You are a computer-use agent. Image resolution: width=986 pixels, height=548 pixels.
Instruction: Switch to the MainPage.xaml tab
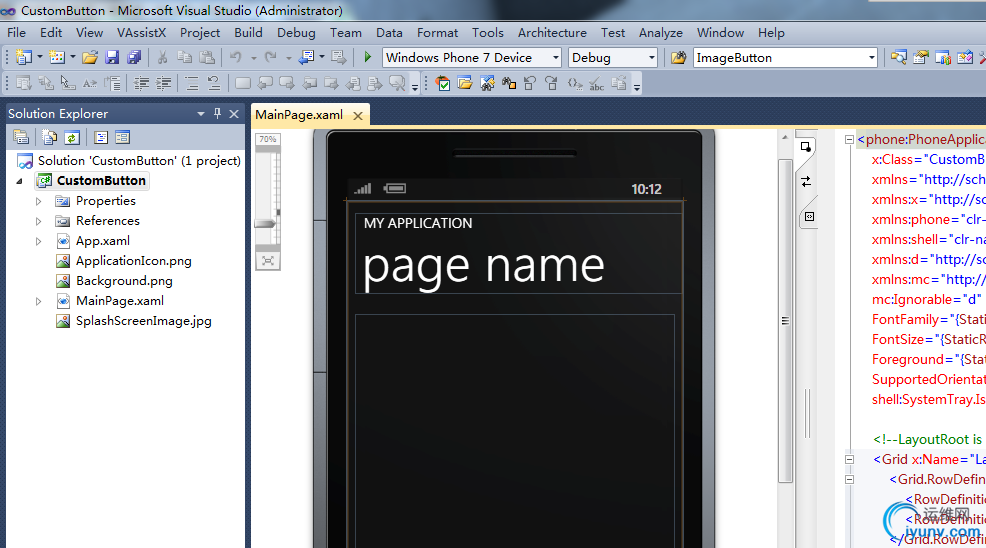299,115
